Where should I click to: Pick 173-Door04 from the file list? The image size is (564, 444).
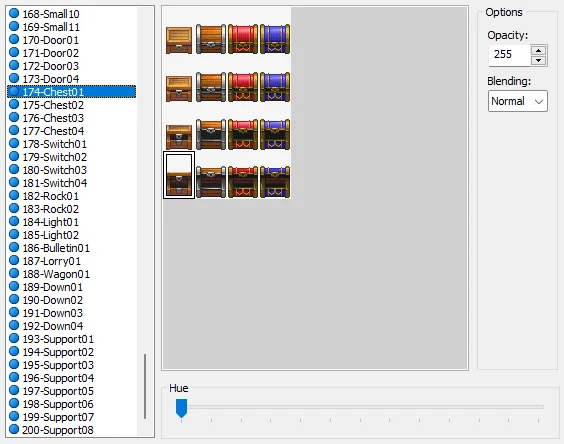pos(72,79)
